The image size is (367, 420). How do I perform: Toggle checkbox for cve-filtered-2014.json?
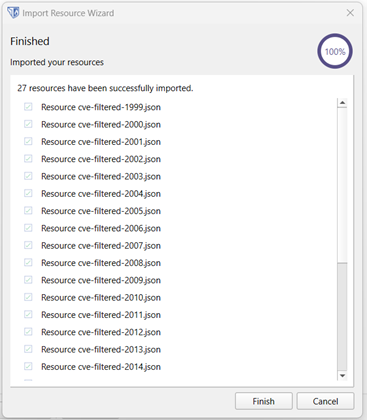pyautogui.click(x=28, y=367)
